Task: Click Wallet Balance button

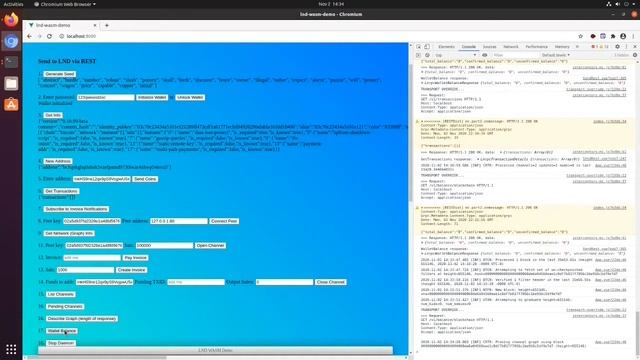Action: tap(62, 331)
